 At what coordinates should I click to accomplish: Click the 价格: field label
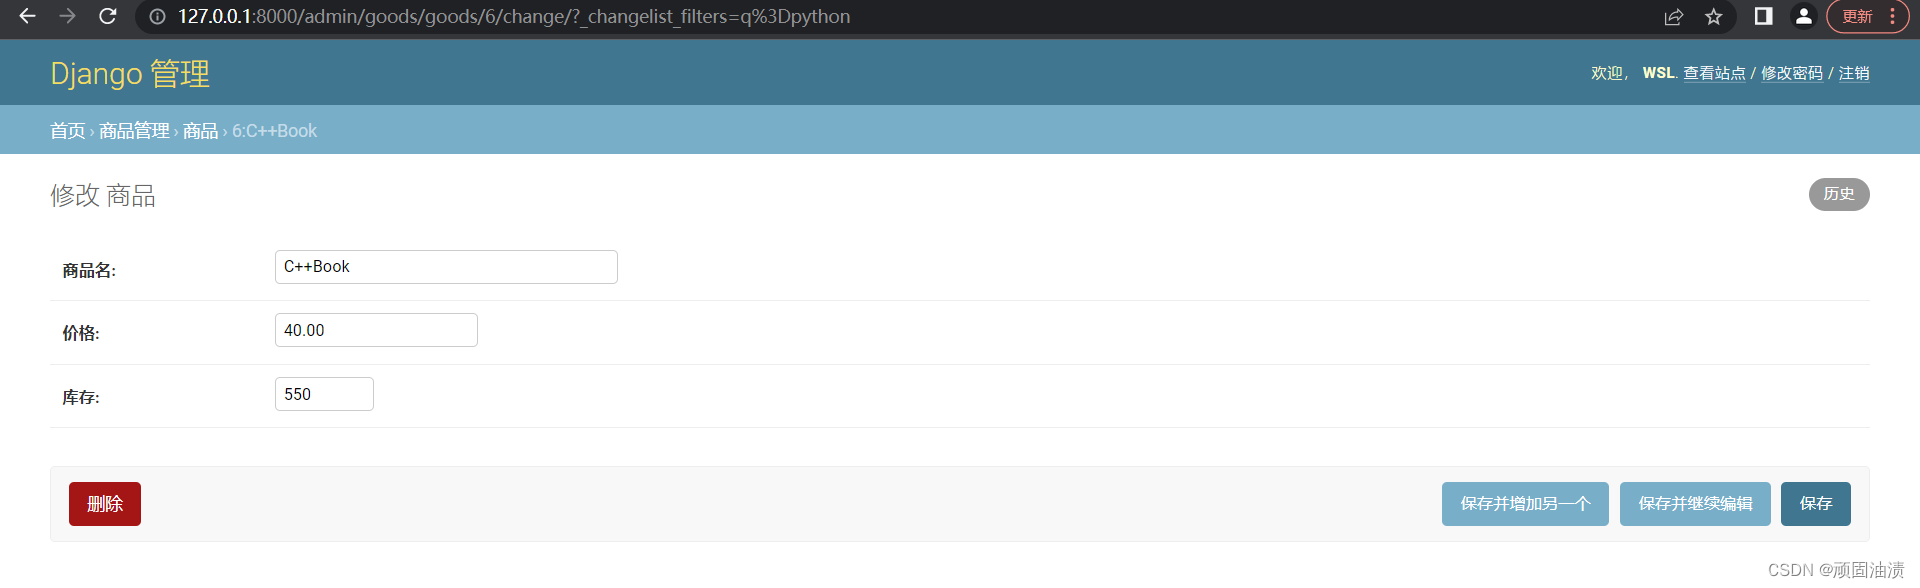pos(81,333)
